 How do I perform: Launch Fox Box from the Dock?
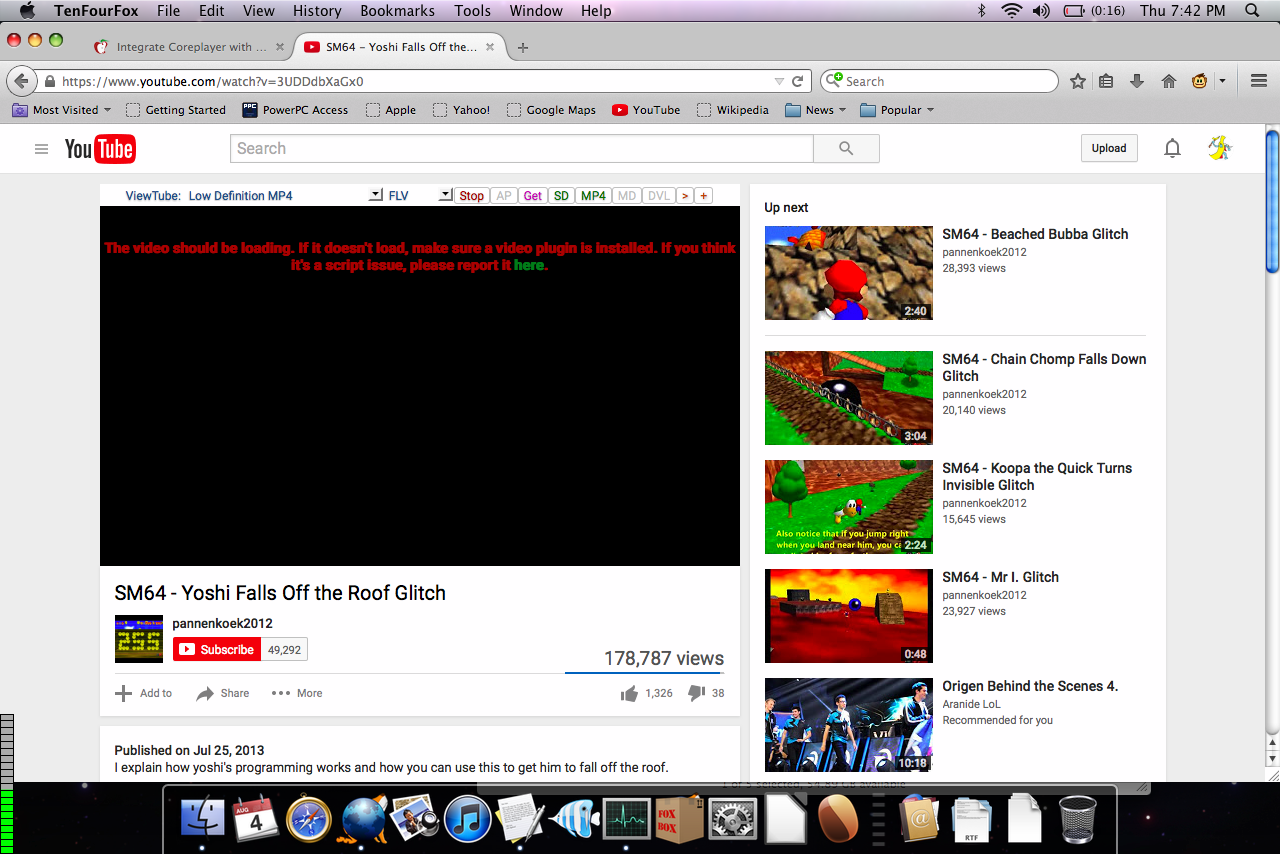point(680,819)
